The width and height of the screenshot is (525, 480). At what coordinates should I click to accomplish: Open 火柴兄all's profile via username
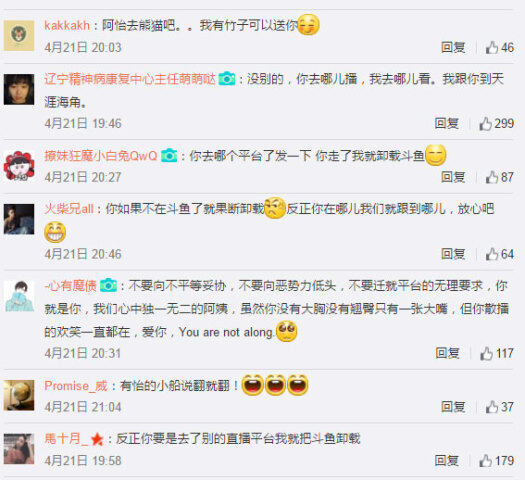pyautogui.click(x=69, y=209)
